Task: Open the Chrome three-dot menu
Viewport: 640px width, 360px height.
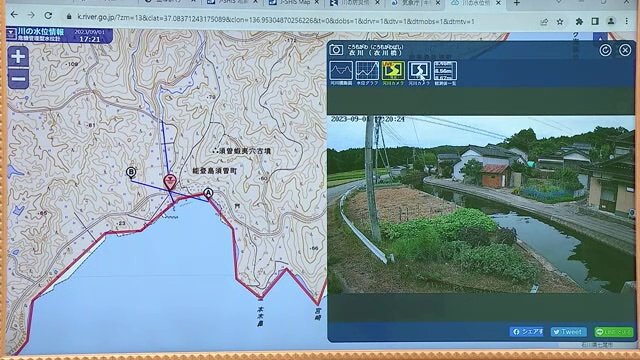Action: [x=627, y=21]
